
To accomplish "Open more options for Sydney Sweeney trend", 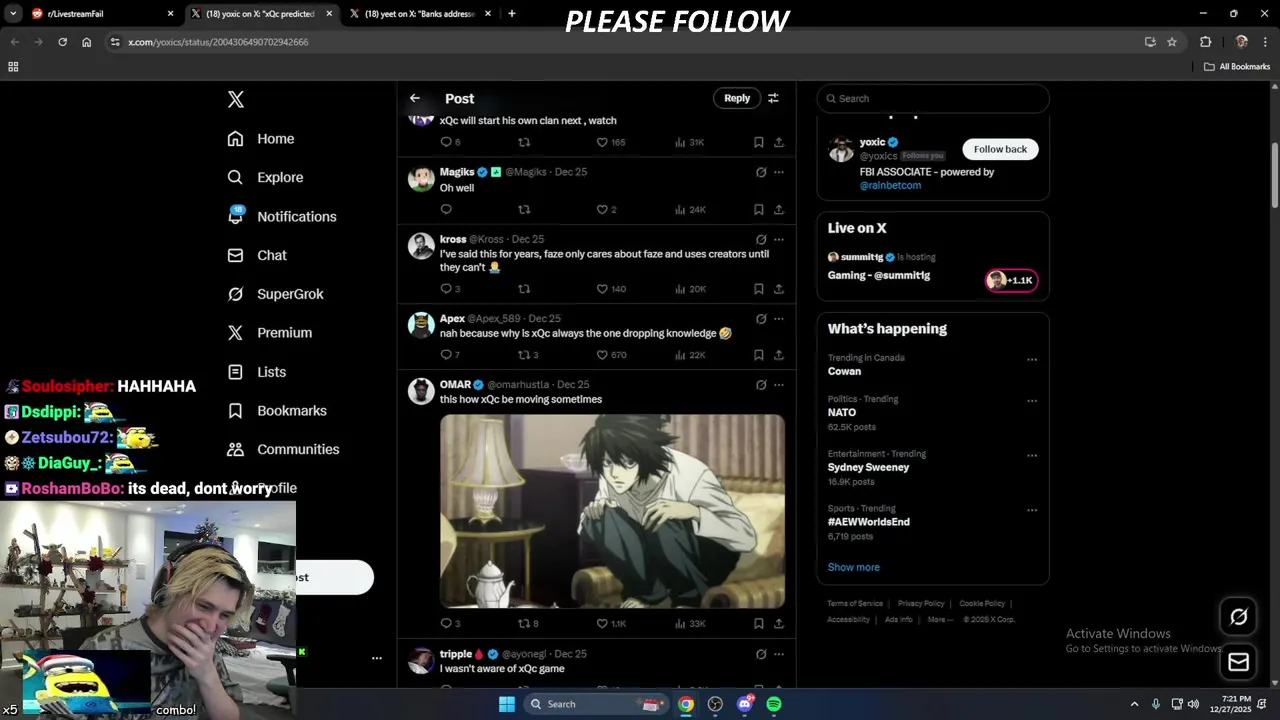I will [1032, 456].
